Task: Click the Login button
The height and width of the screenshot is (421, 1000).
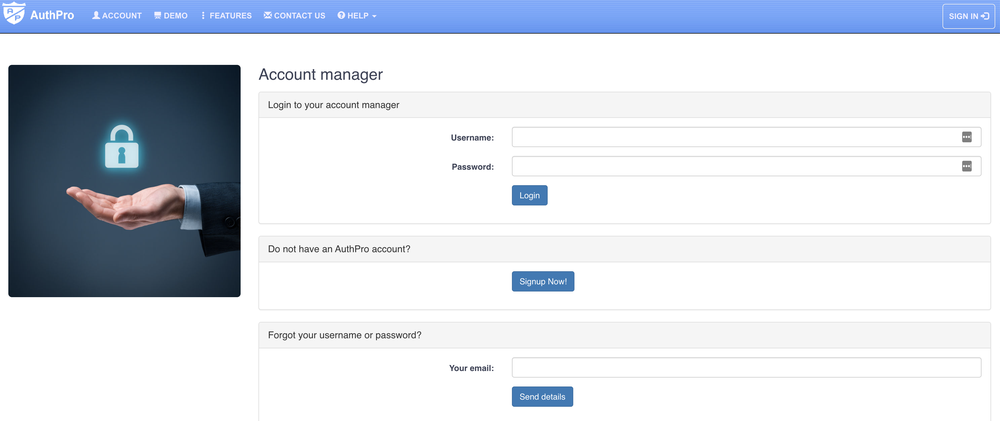Action: (x=529, y=195)
